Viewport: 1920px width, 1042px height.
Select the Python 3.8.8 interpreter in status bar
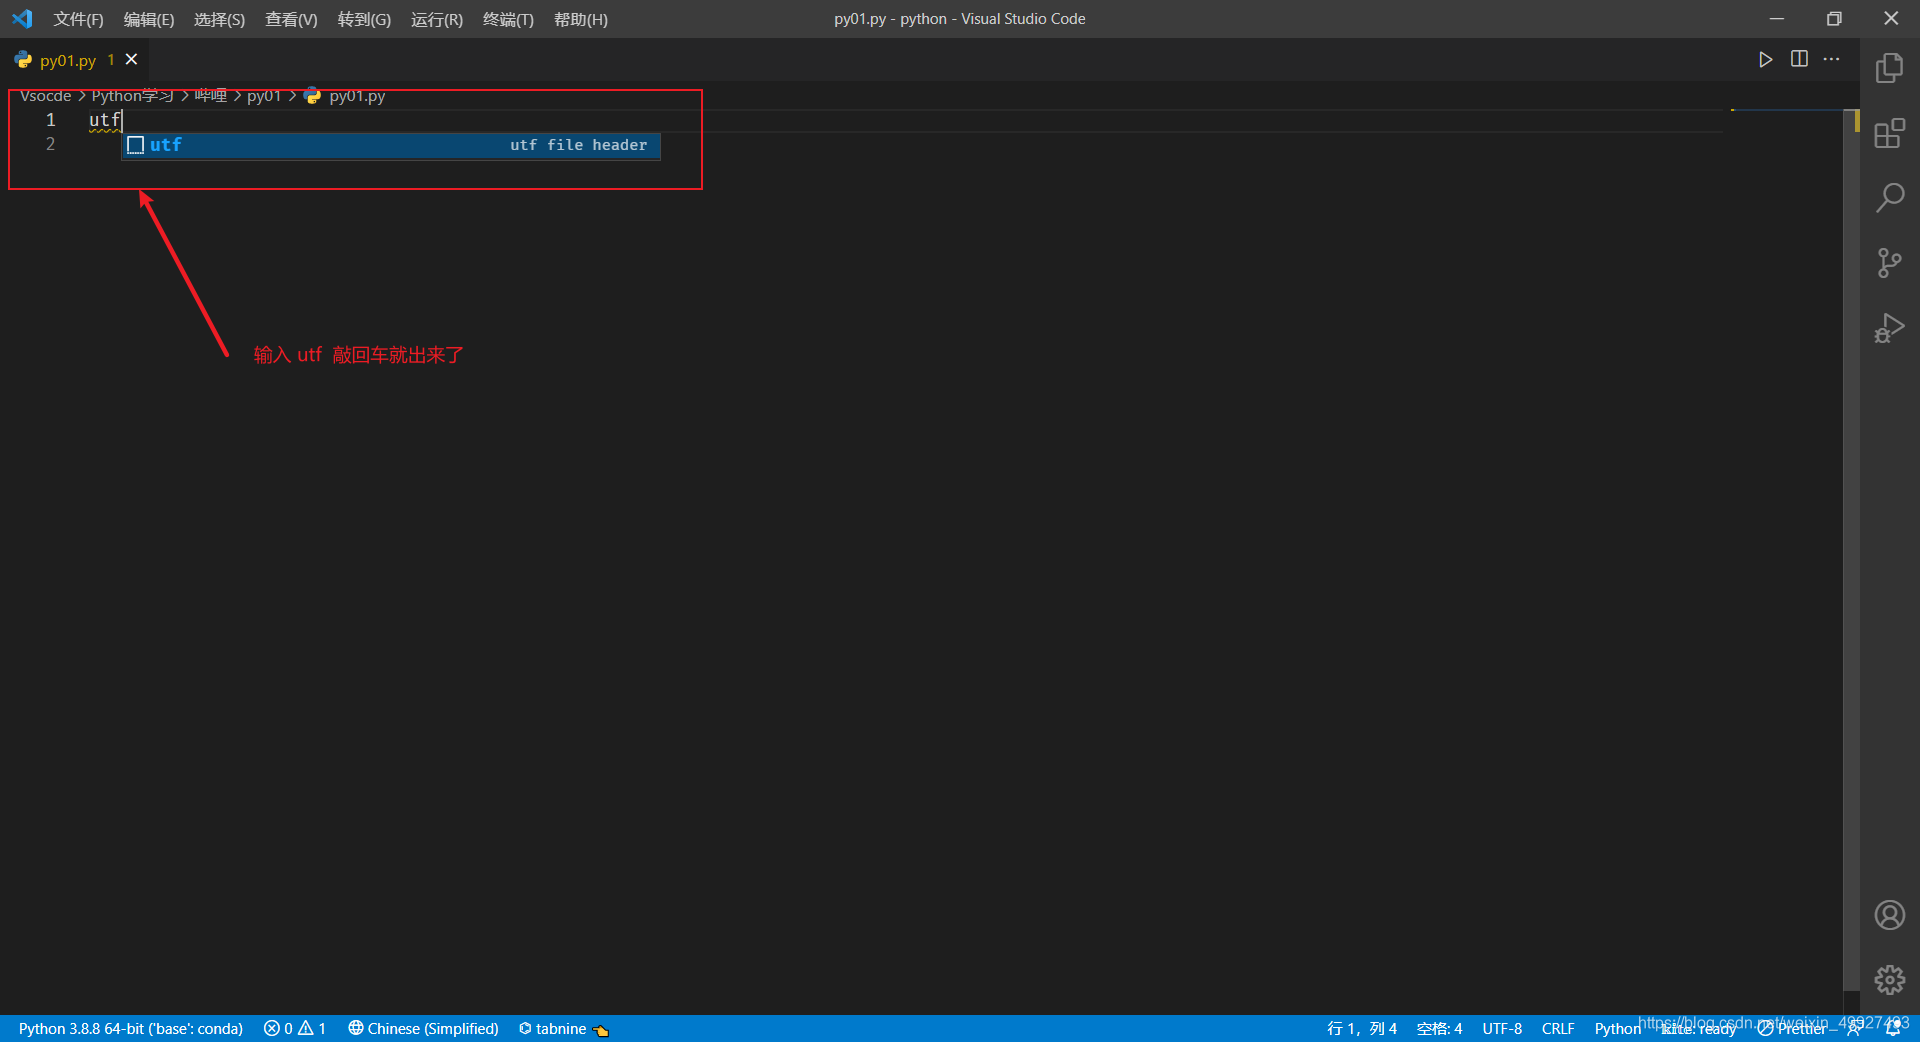(x=131, y=1029)
